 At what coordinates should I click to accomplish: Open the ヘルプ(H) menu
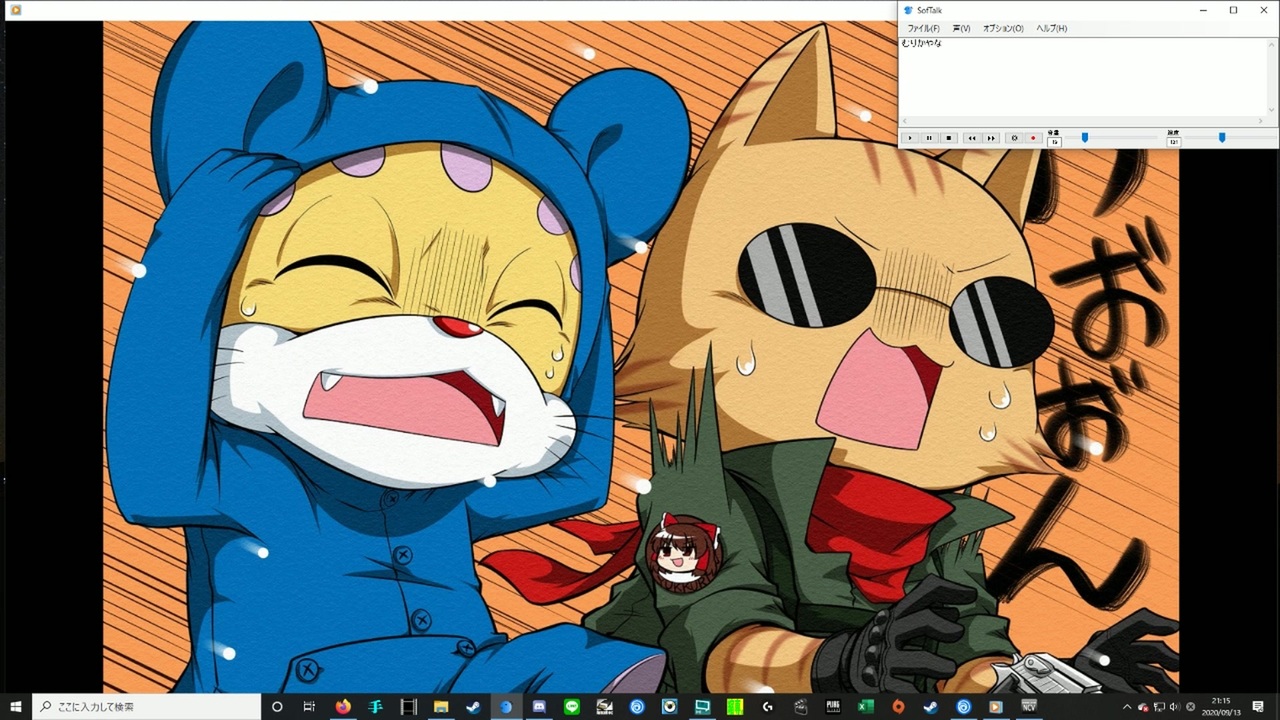1051,28
